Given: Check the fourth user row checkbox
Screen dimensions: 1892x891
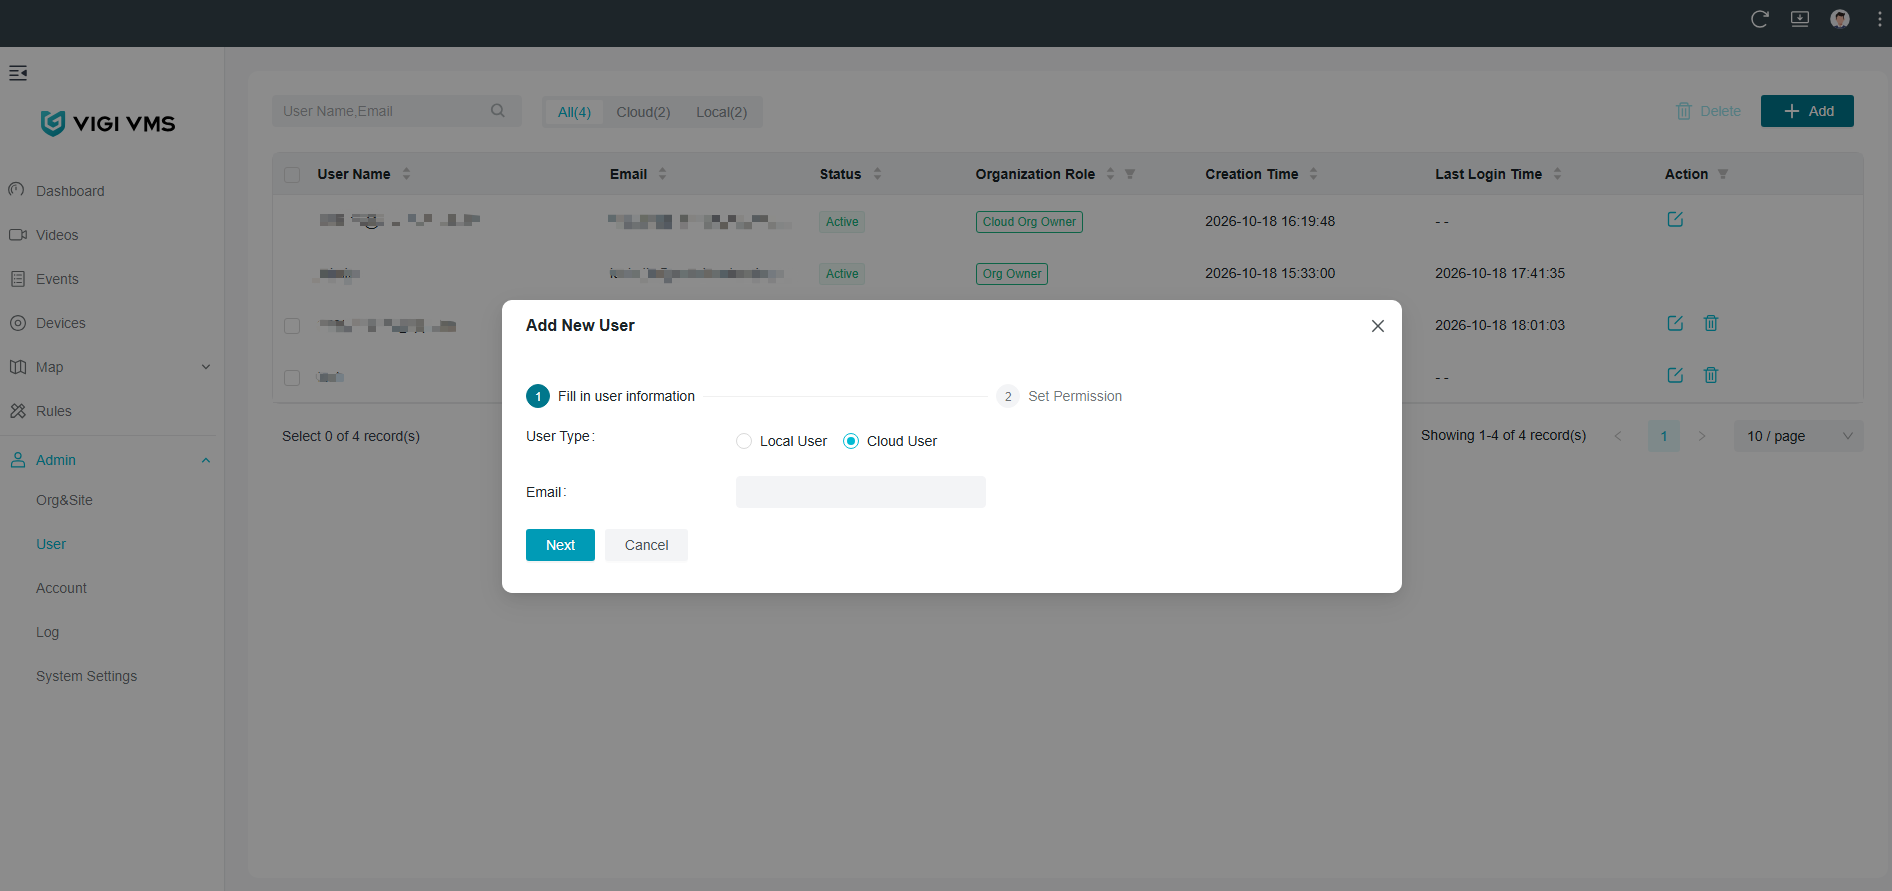Looking at the screenshot, I should pos(292,378).
